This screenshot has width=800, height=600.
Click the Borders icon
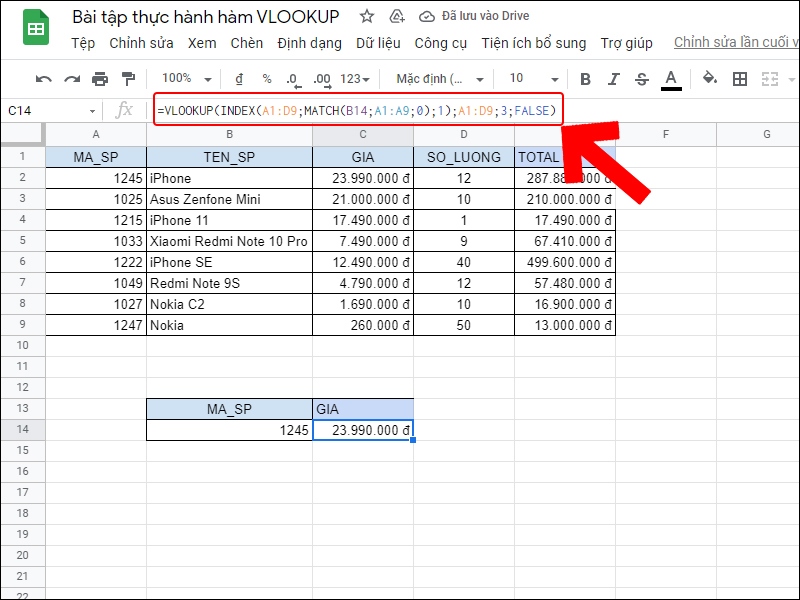pyautogui.click(x=738, y=77)
